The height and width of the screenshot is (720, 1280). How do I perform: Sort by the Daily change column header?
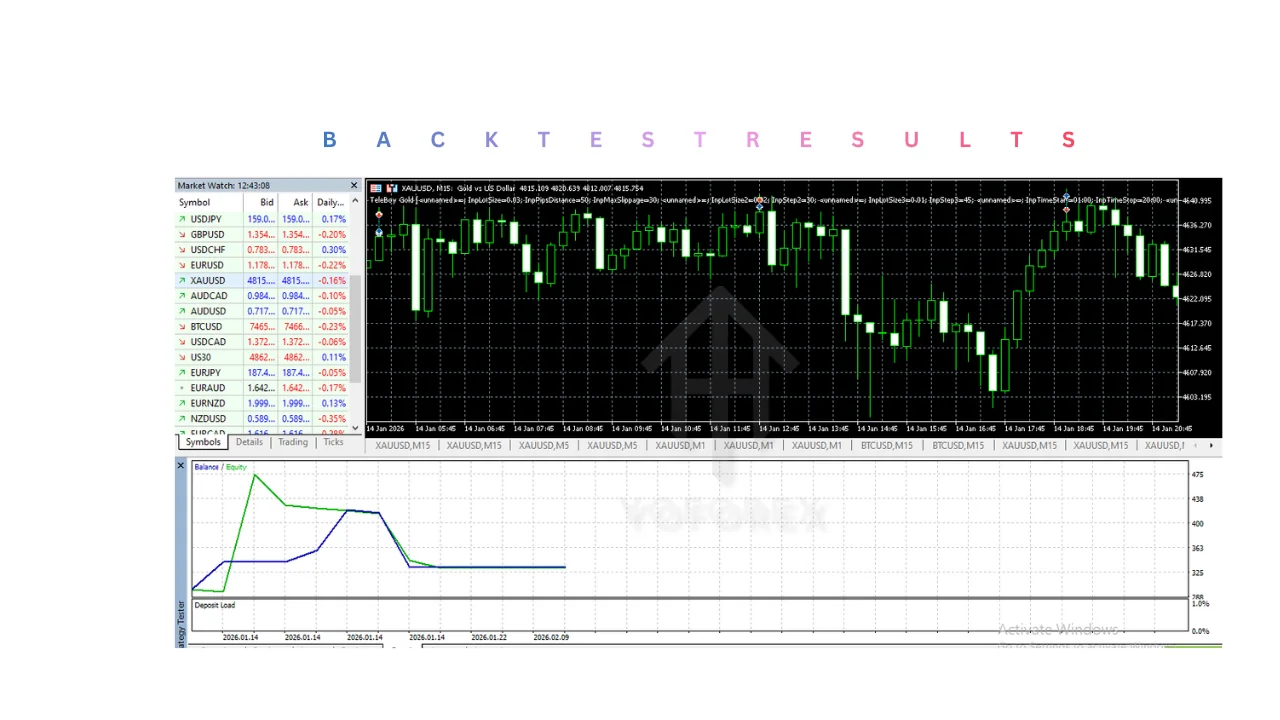[x=330, y=202]
